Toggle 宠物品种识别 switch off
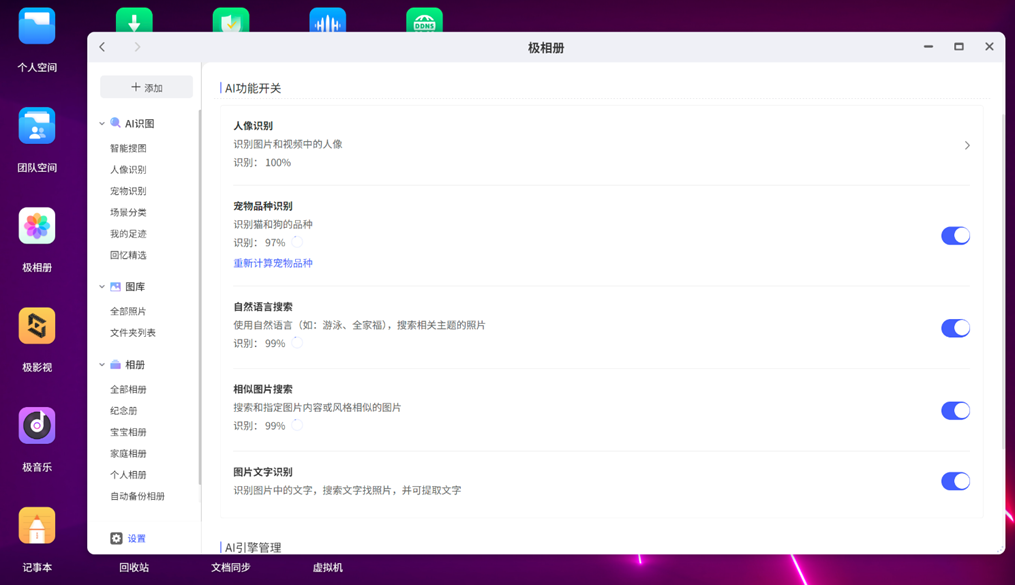This screenshot has height=585, width=1015. pyautogui.click(x=955, y=236)
